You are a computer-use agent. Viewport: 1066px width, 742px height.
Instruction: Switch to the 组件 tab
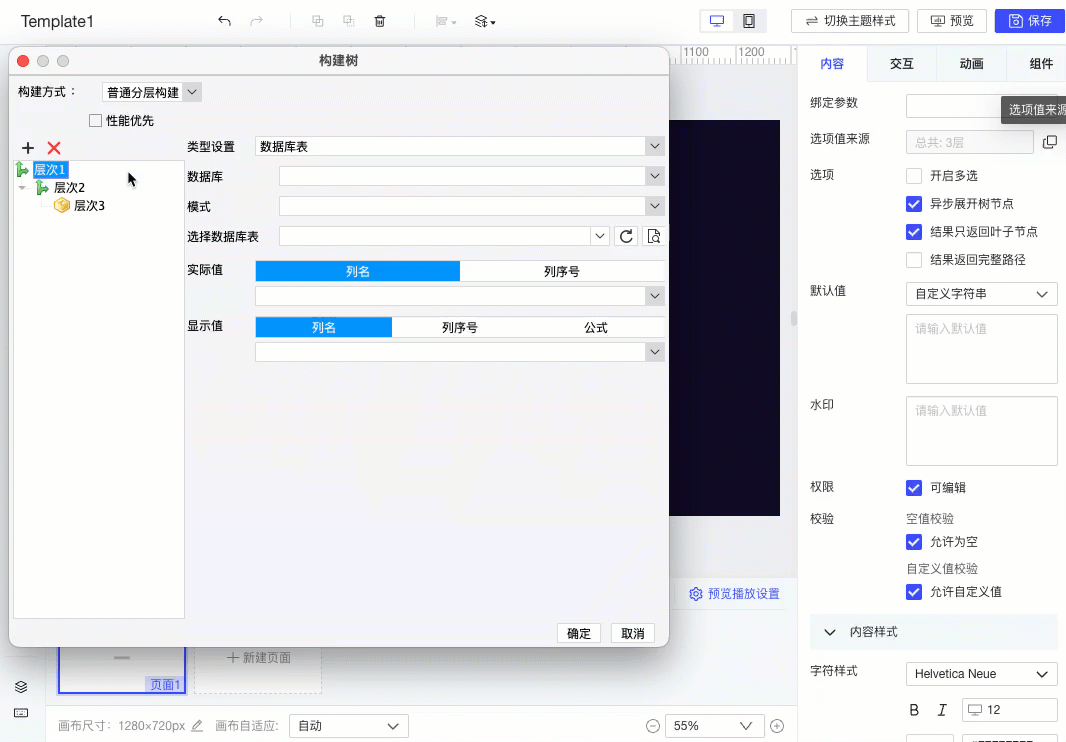(x=1041, y=64)
